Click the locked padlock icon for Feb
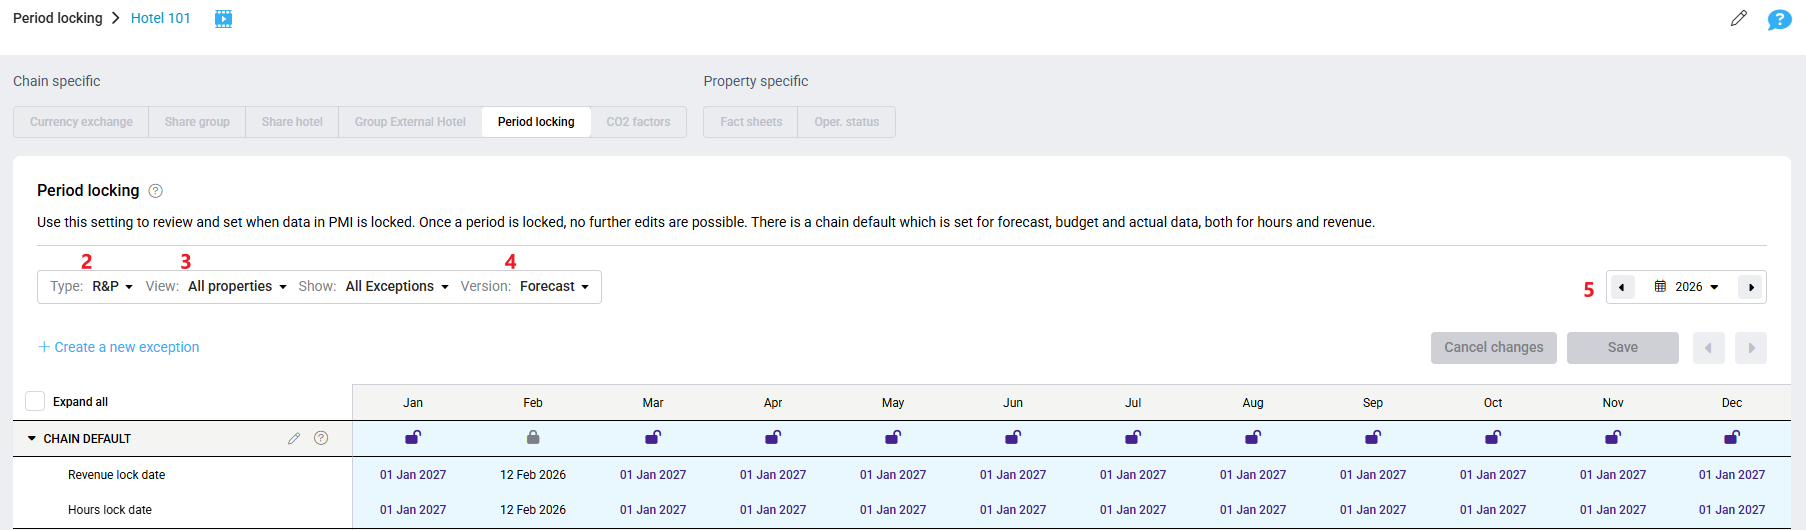 (x=533, y=437)
